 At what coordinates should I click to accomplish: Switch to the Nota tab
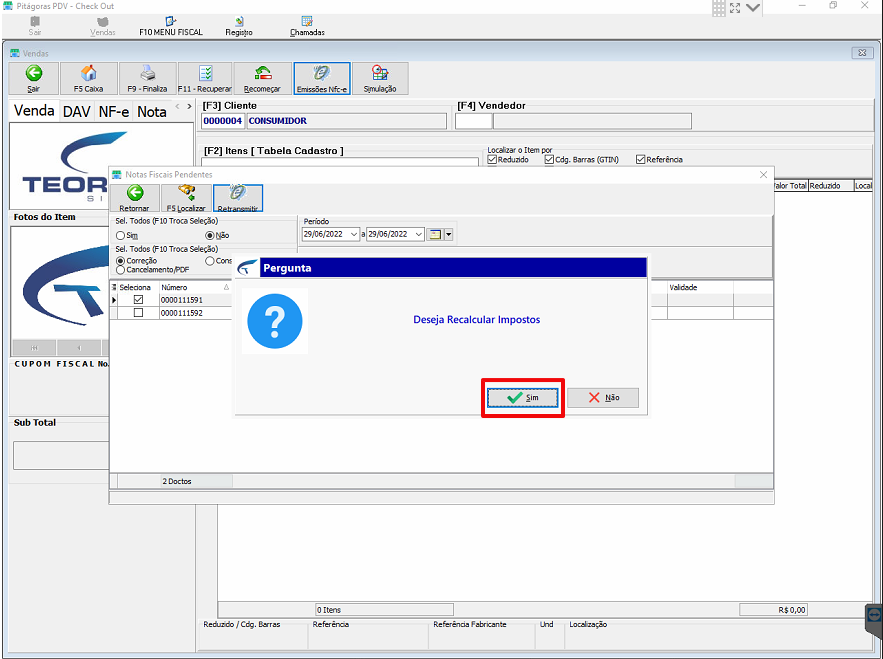click(x=152, y=112)
